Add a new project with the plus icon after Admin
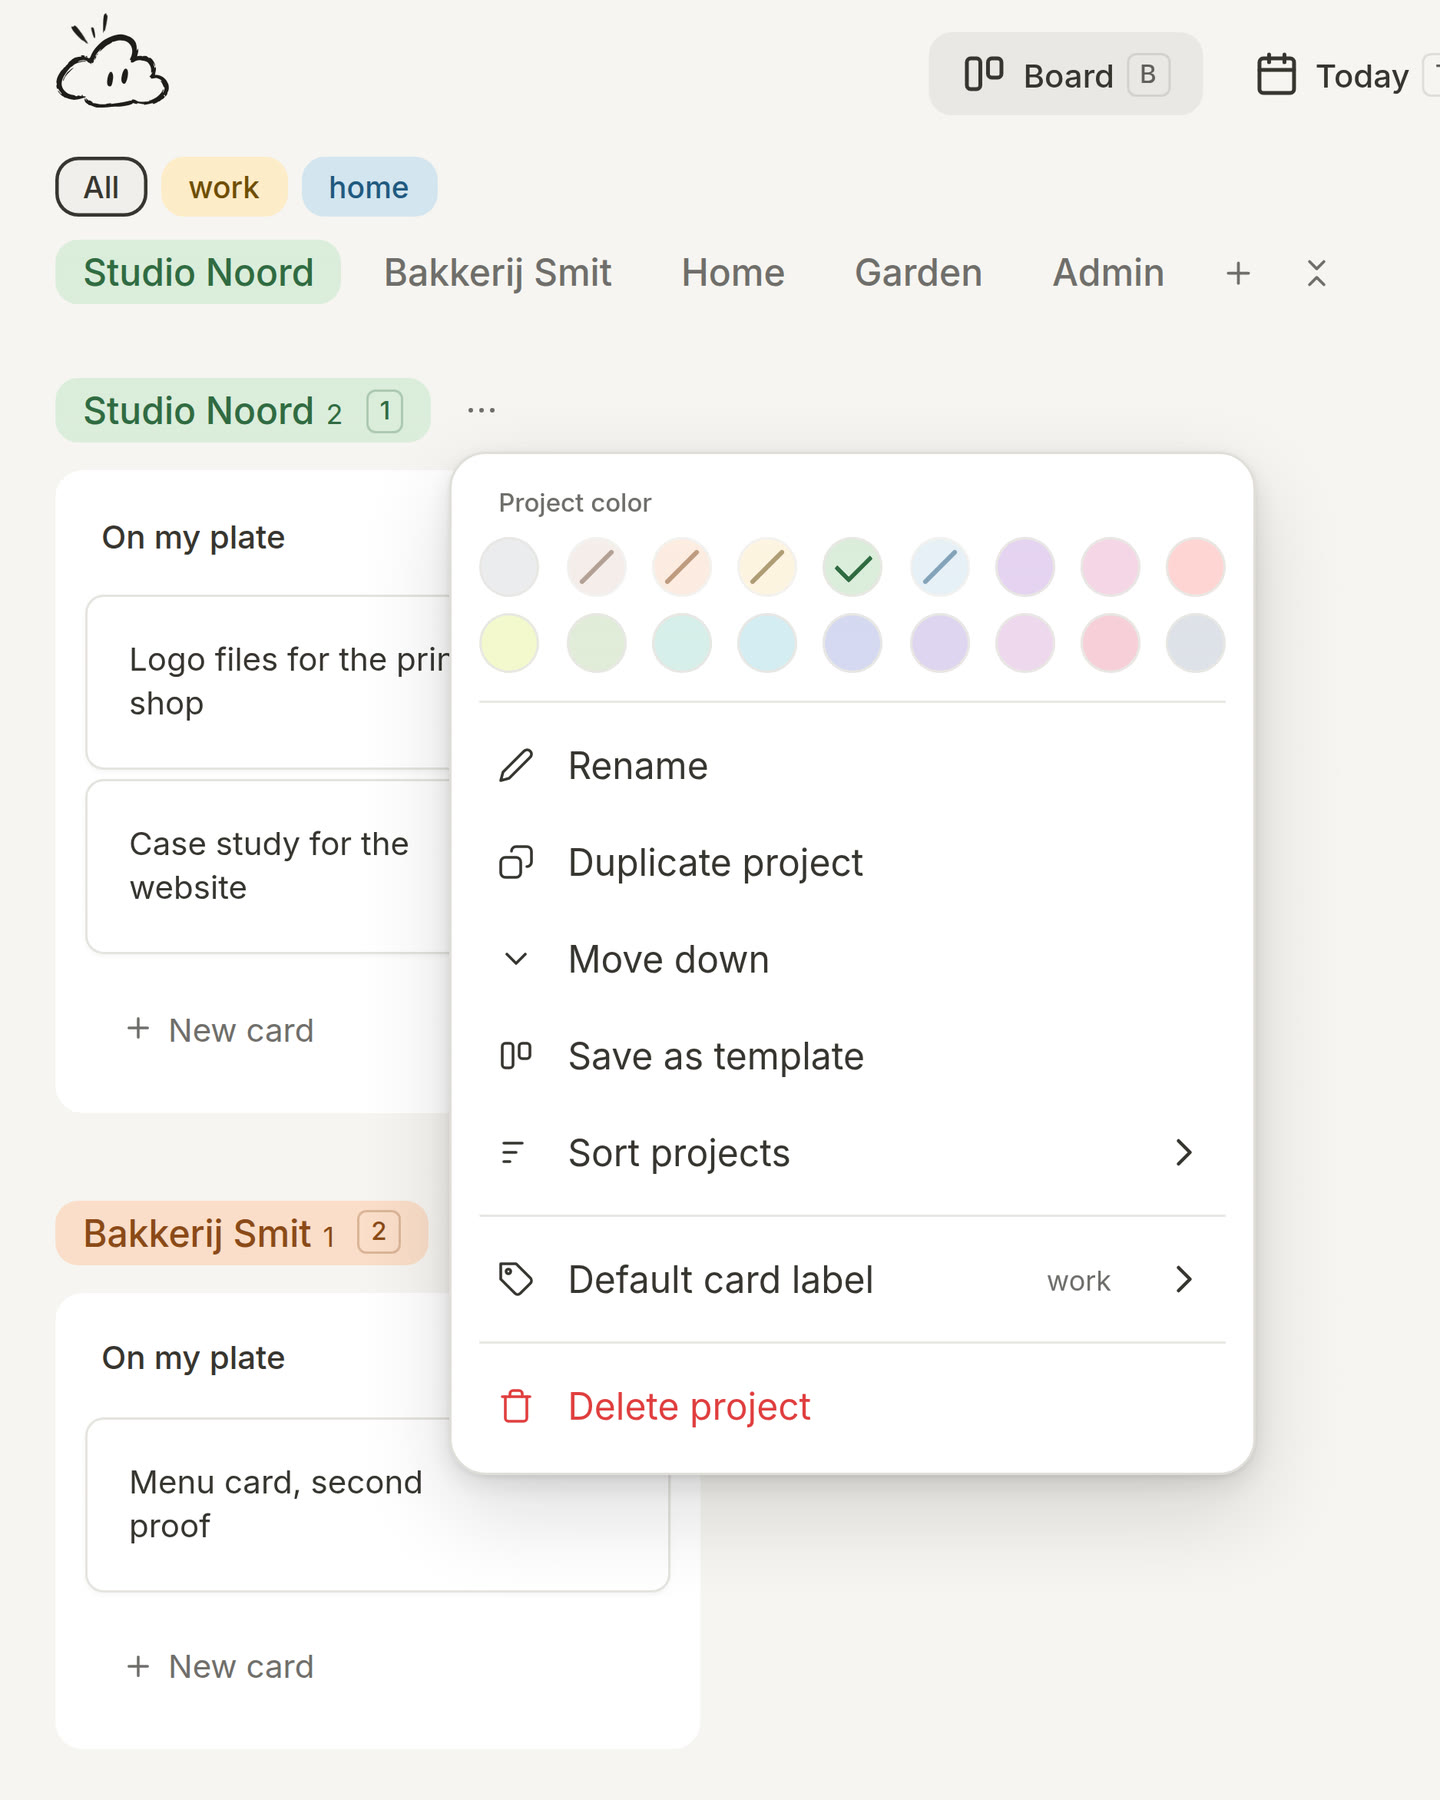The image size is (1440, 1800). pyautogui.click(x=1238, y=273)
